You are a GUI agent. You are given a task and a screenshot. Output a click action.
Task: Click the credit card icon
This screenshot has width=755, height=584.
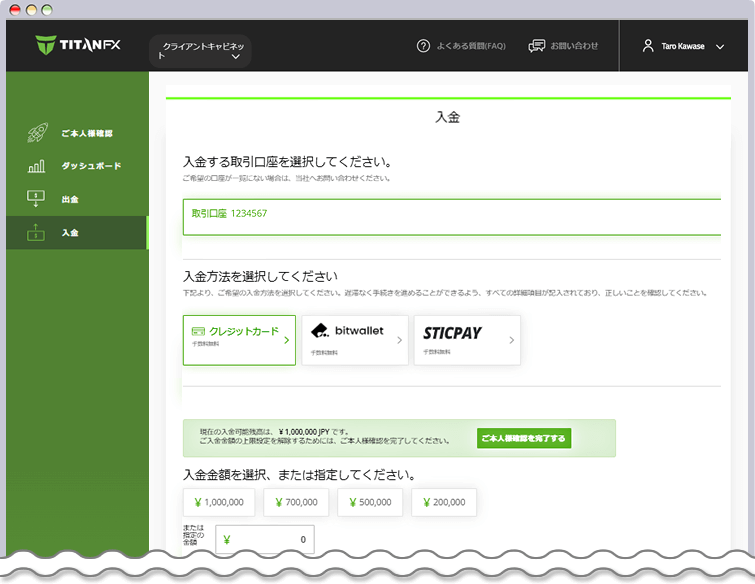198,331
